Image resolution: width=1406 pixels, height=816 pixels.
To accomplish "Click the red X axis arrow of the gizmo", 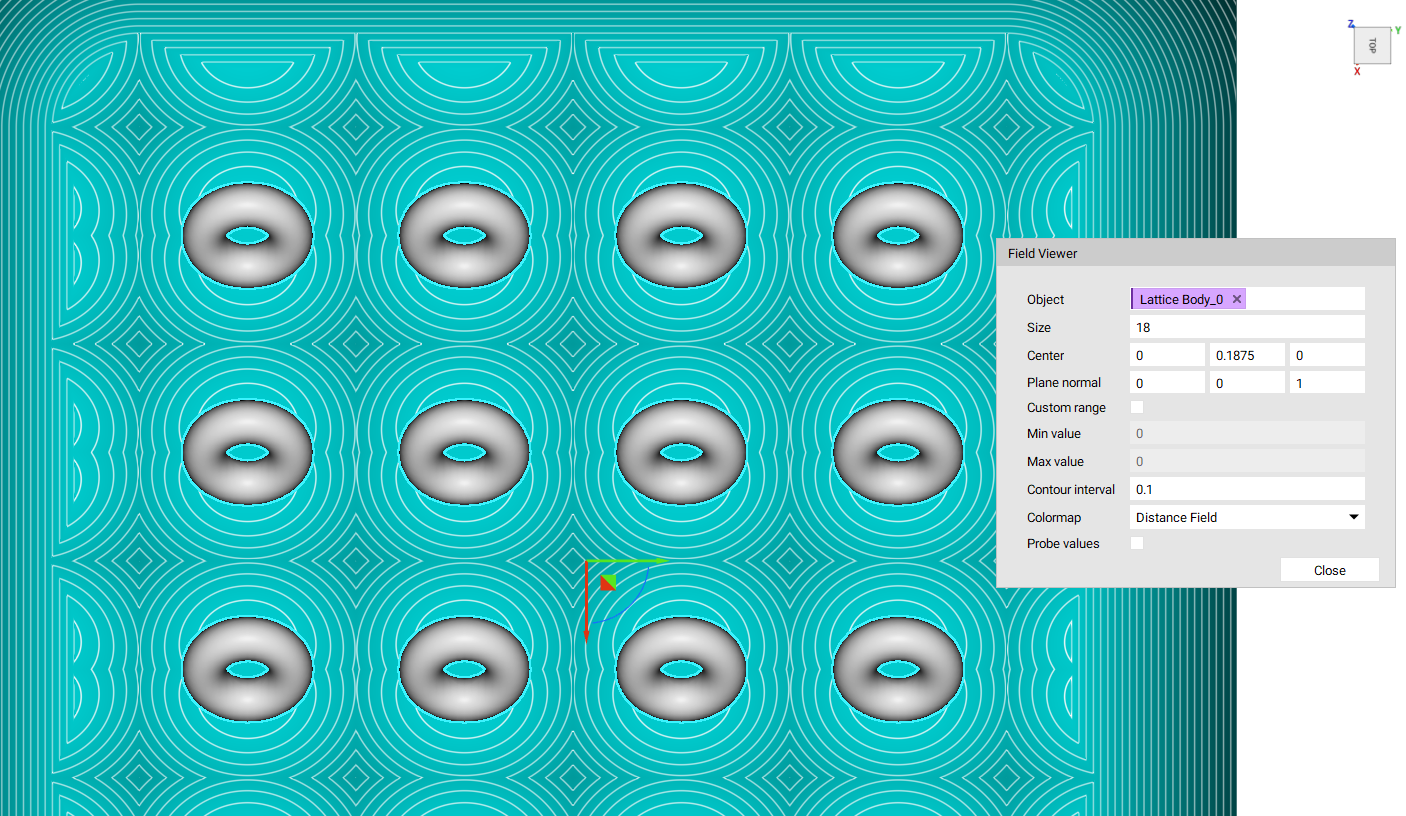I will pos(586,604).
